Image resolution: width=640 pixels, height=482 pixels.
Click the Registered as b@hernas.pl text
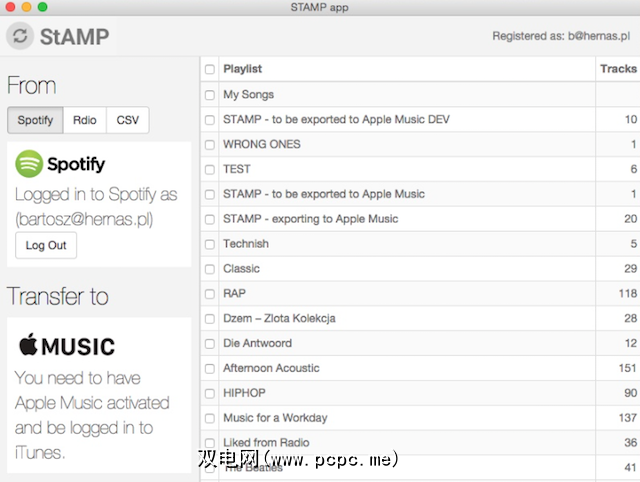pos(561,36)
